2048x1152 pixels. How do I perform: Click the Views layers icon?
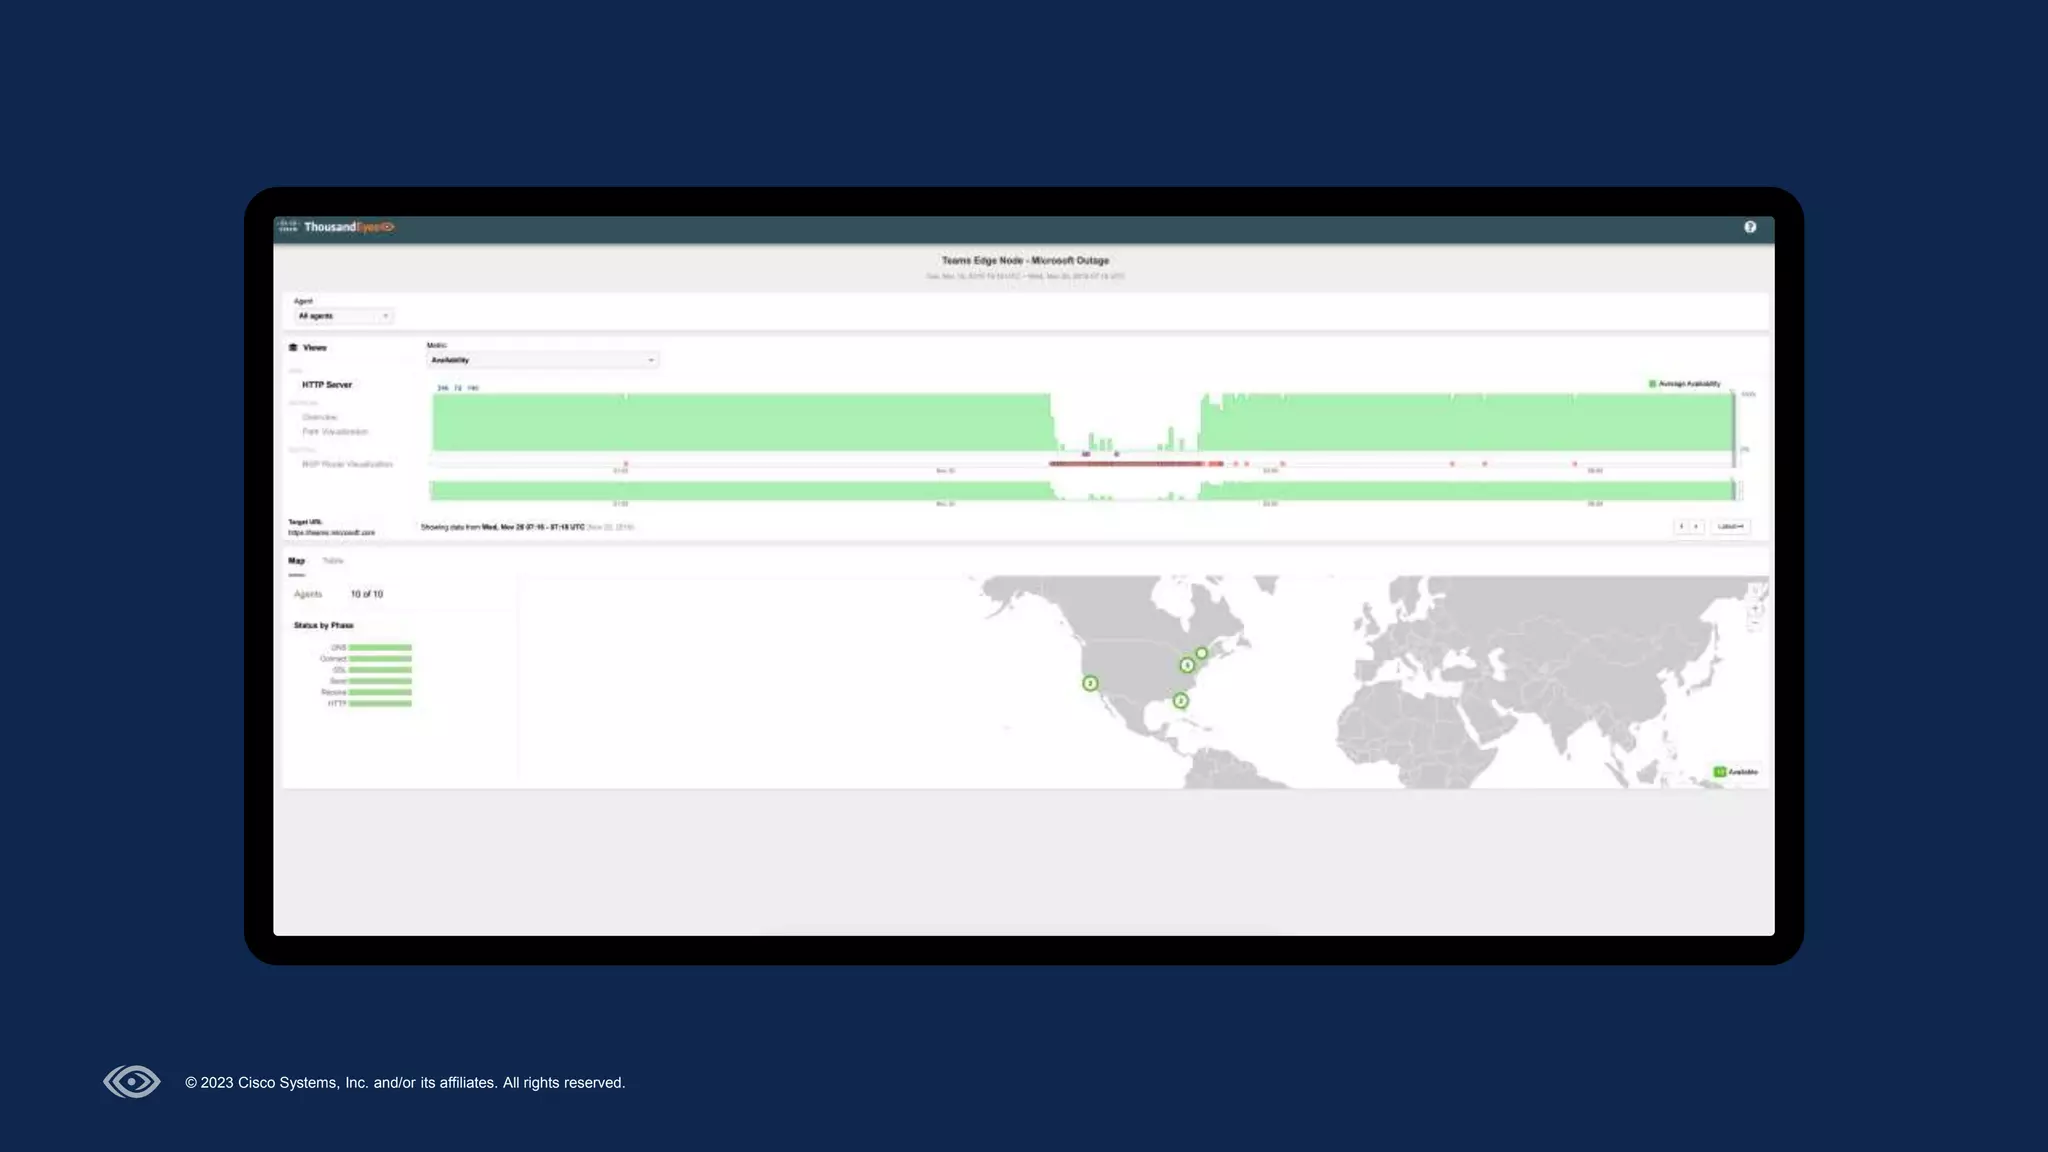(293, 348)
